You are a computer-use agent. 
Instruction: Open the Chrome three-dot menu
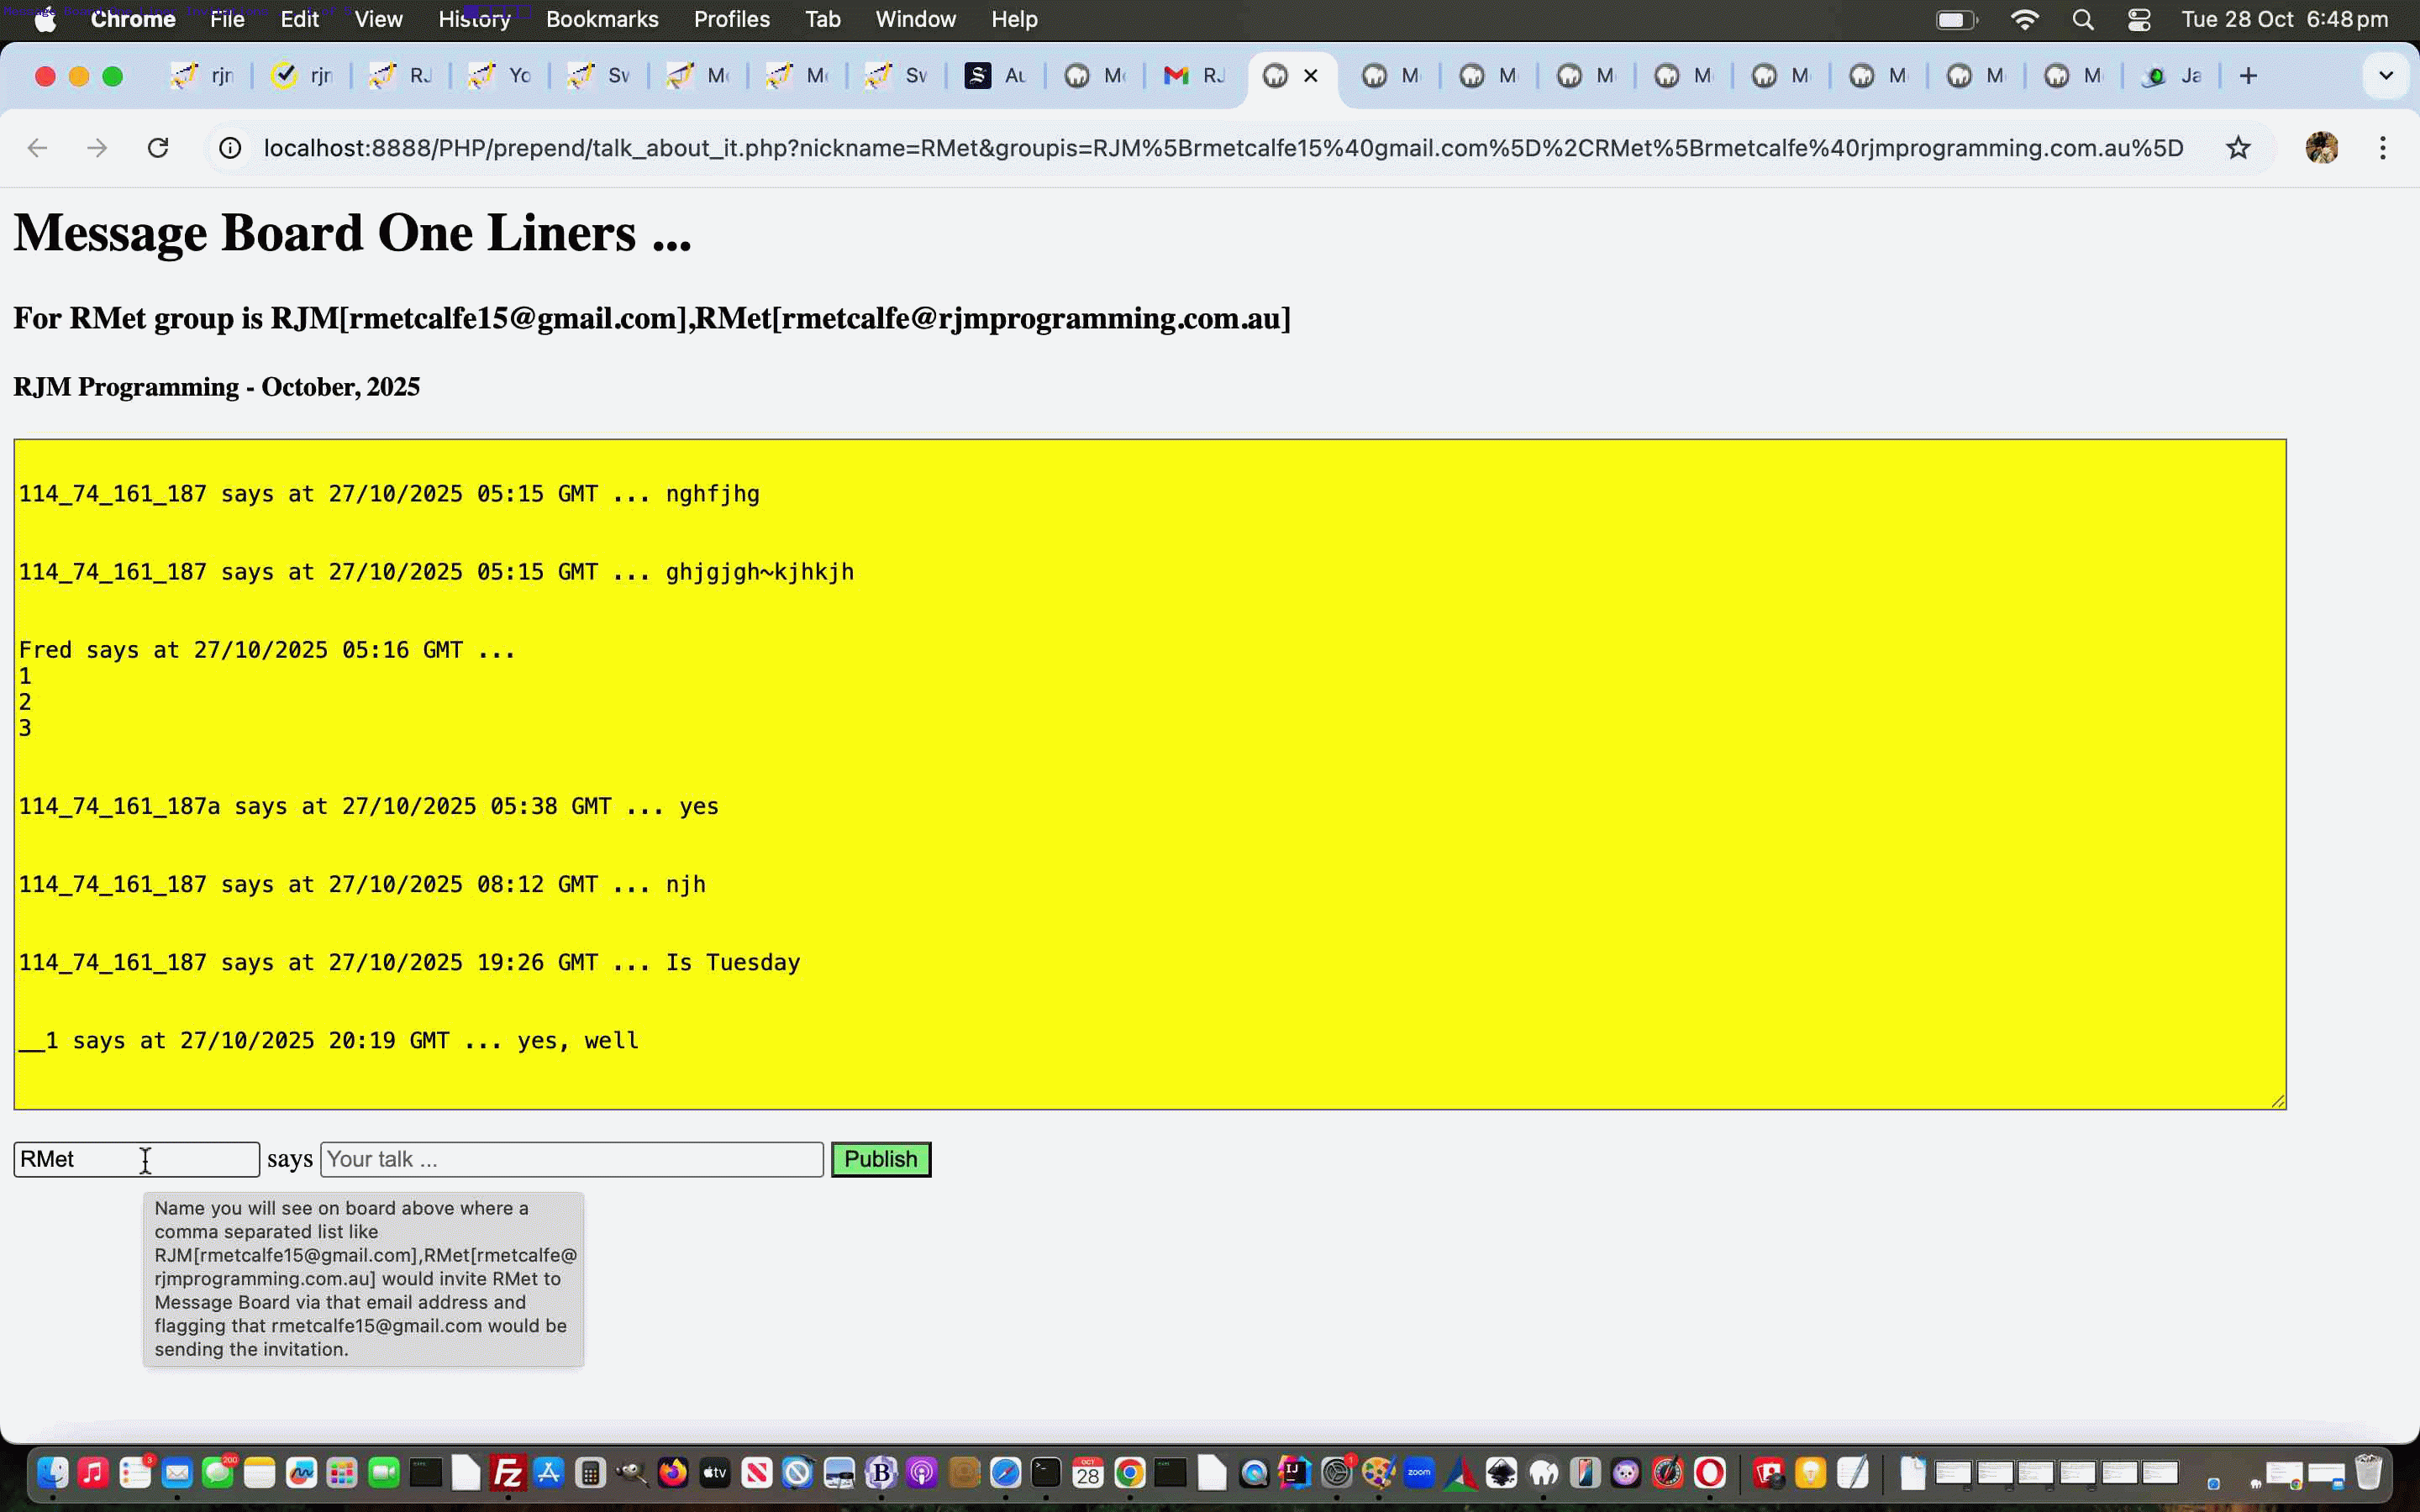(x=2383, y=148)
